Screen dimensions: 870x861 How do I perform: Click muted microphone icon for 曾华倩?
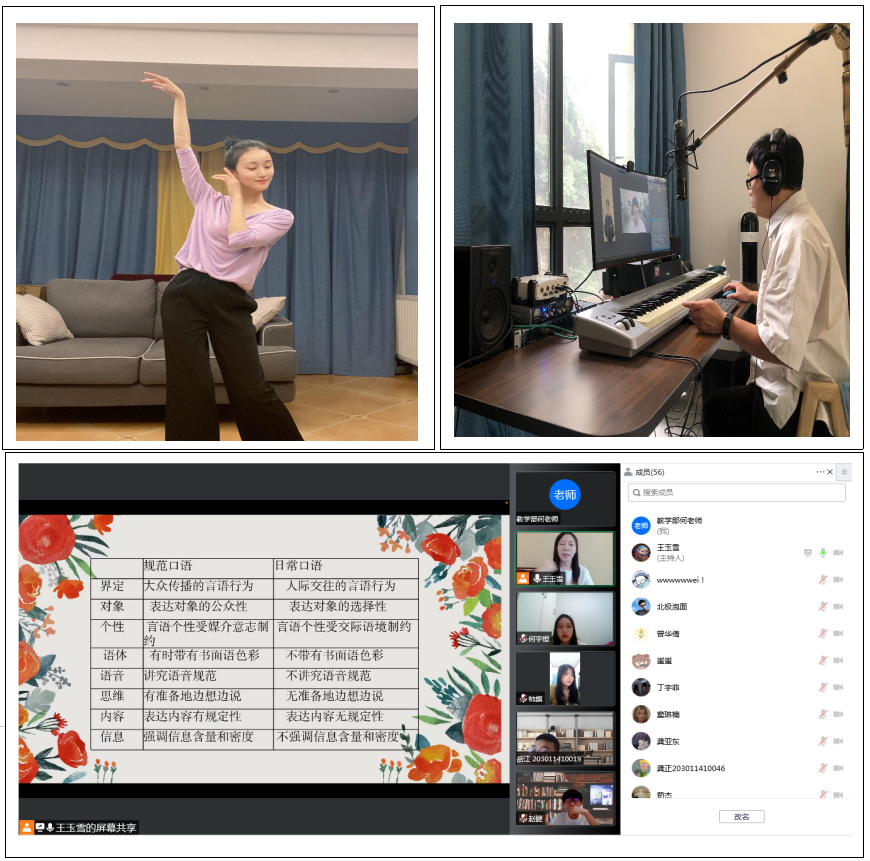coord(823,634)
